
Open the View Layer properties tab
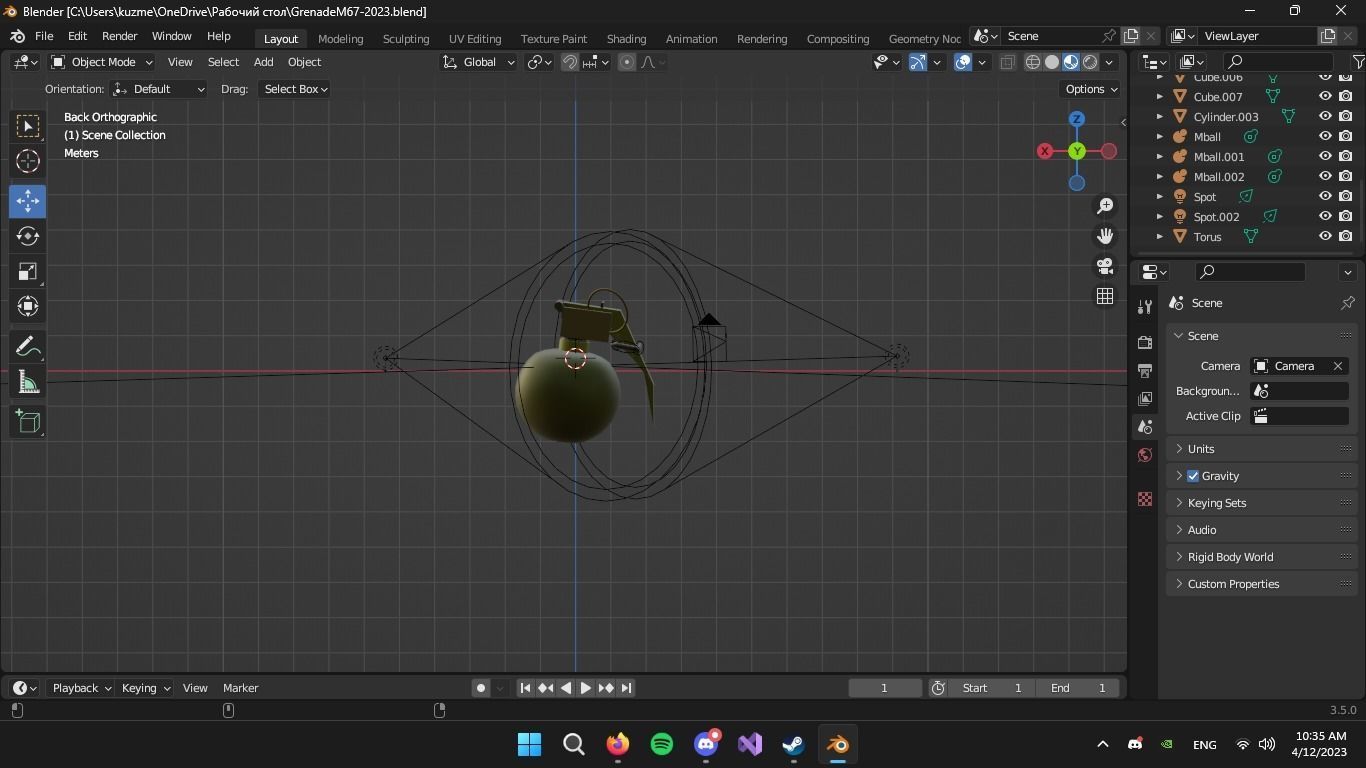1145,398
